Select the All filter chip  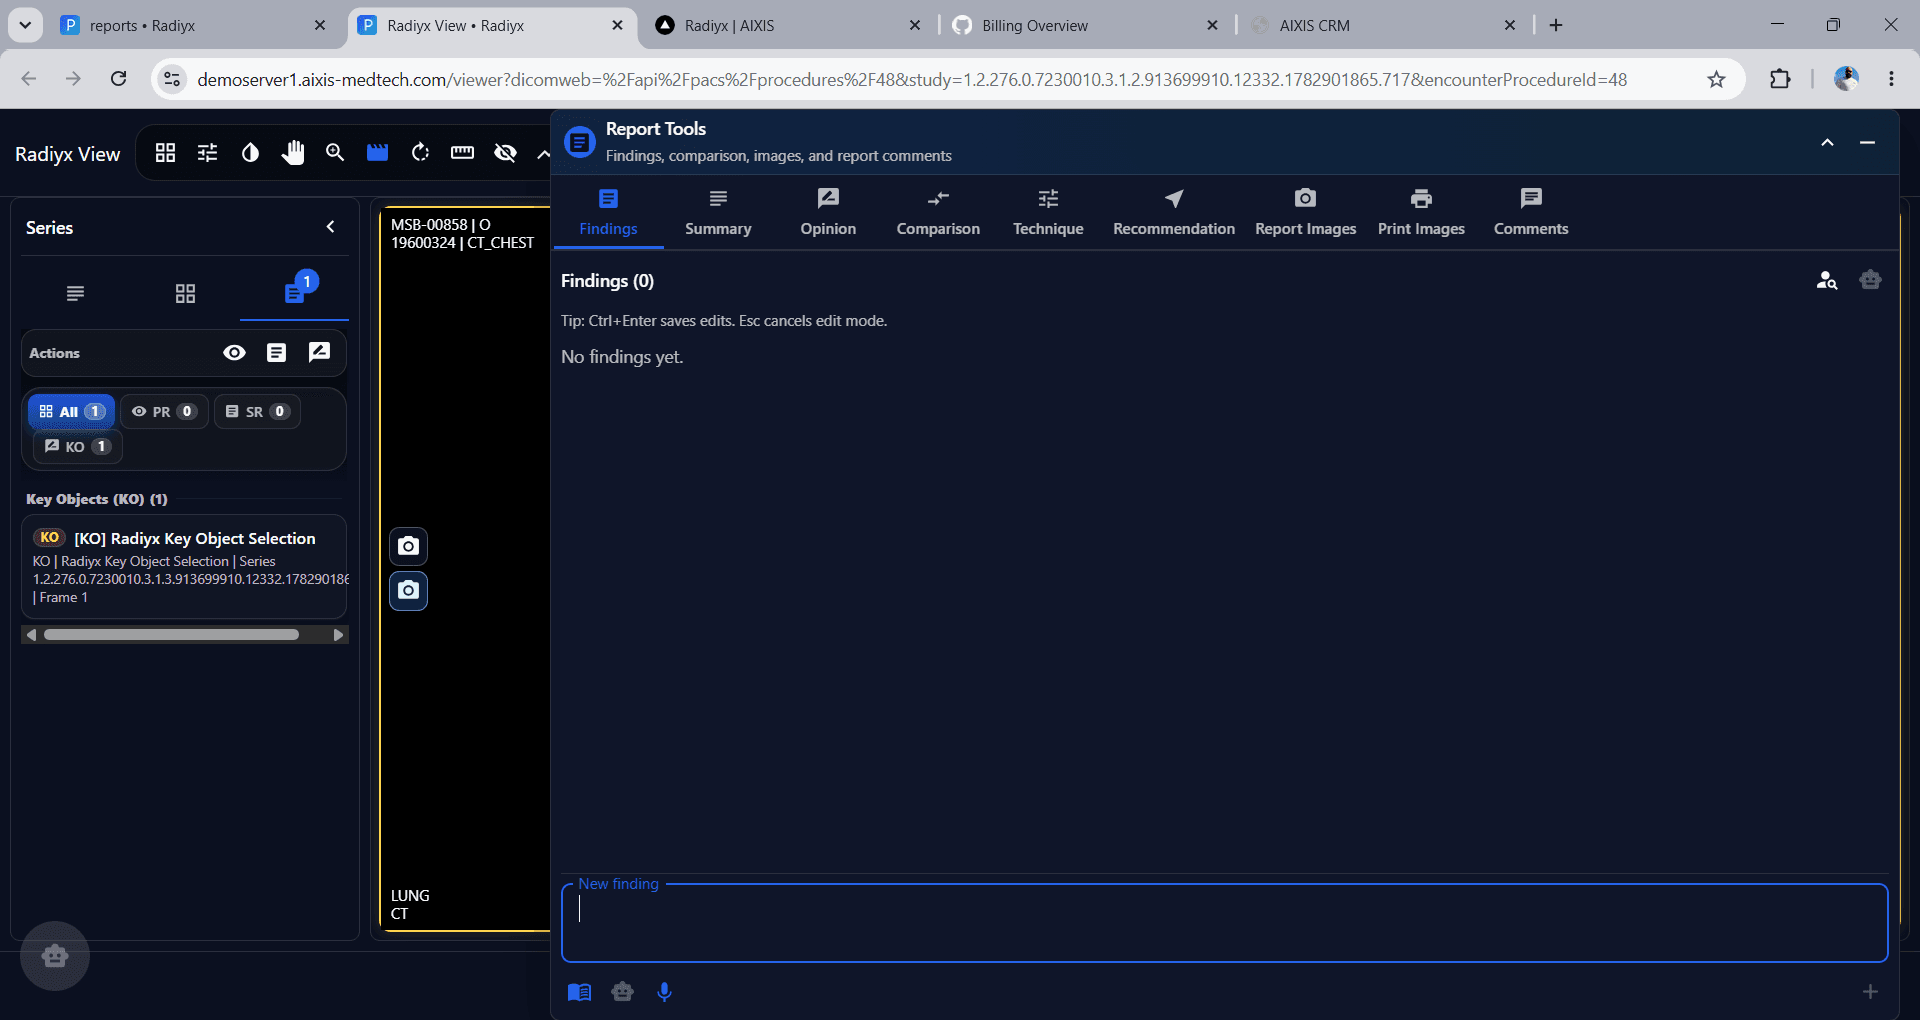(x=71, y=411)
